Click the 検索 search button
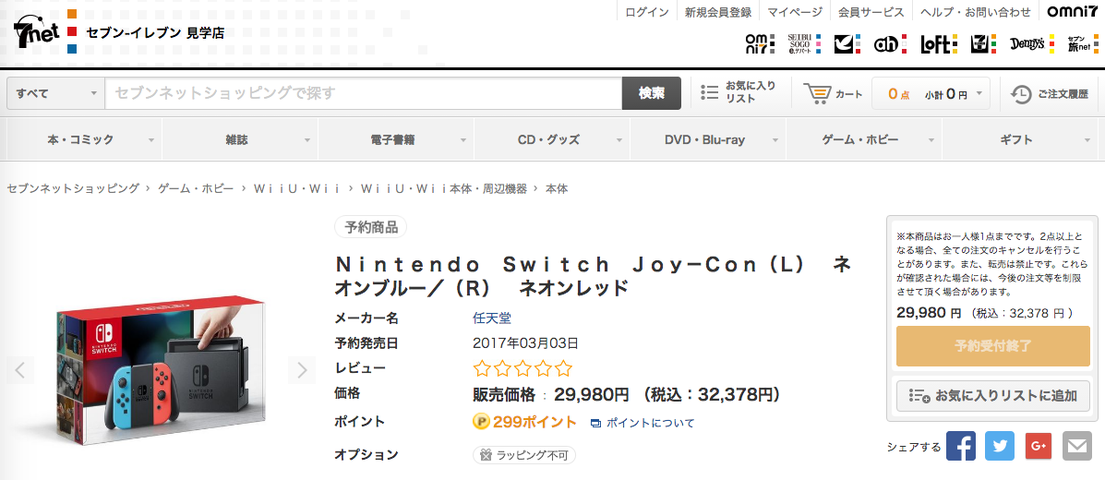Screen dimensions: 1105x480 coord(651,93)
